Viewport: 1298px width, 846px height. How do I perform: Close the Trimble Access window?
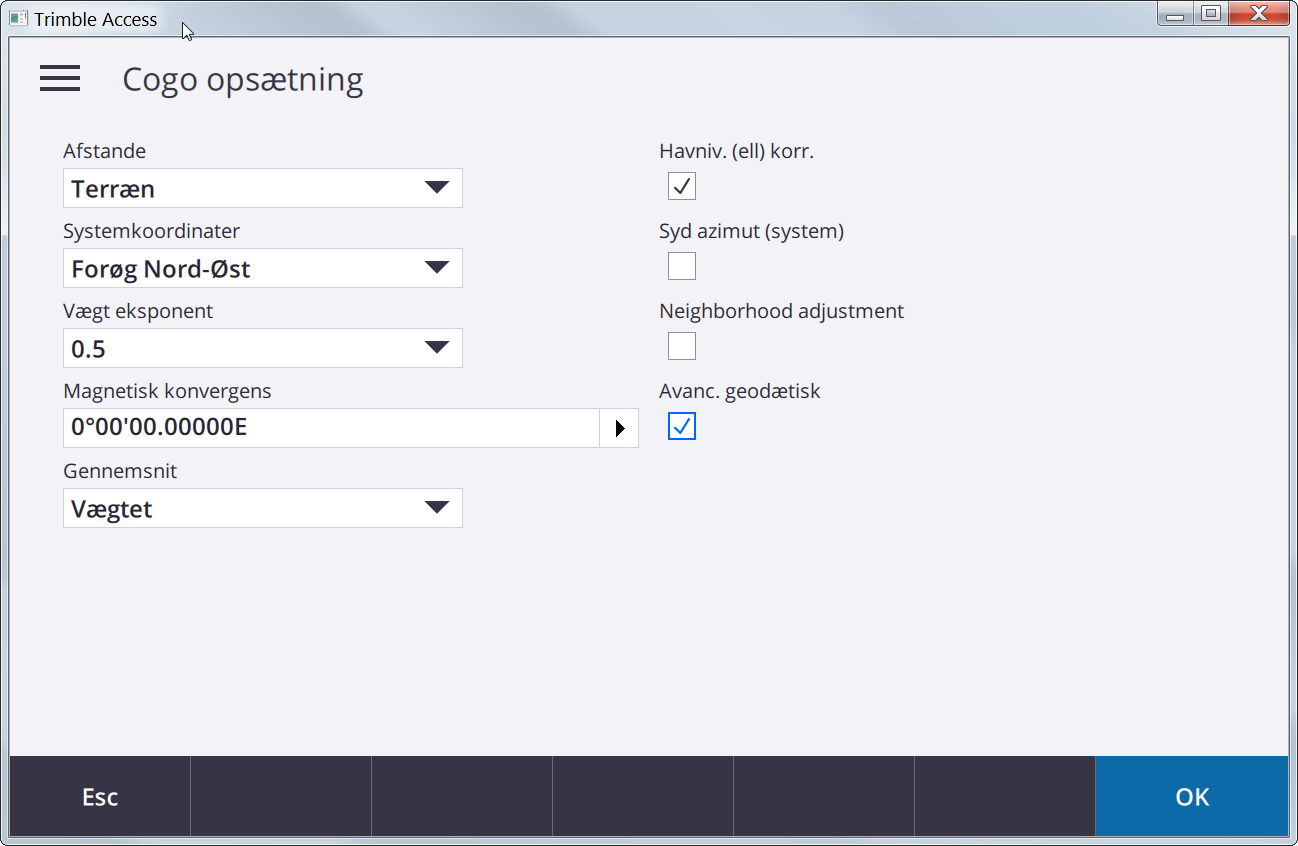[x=1257, y=14]
